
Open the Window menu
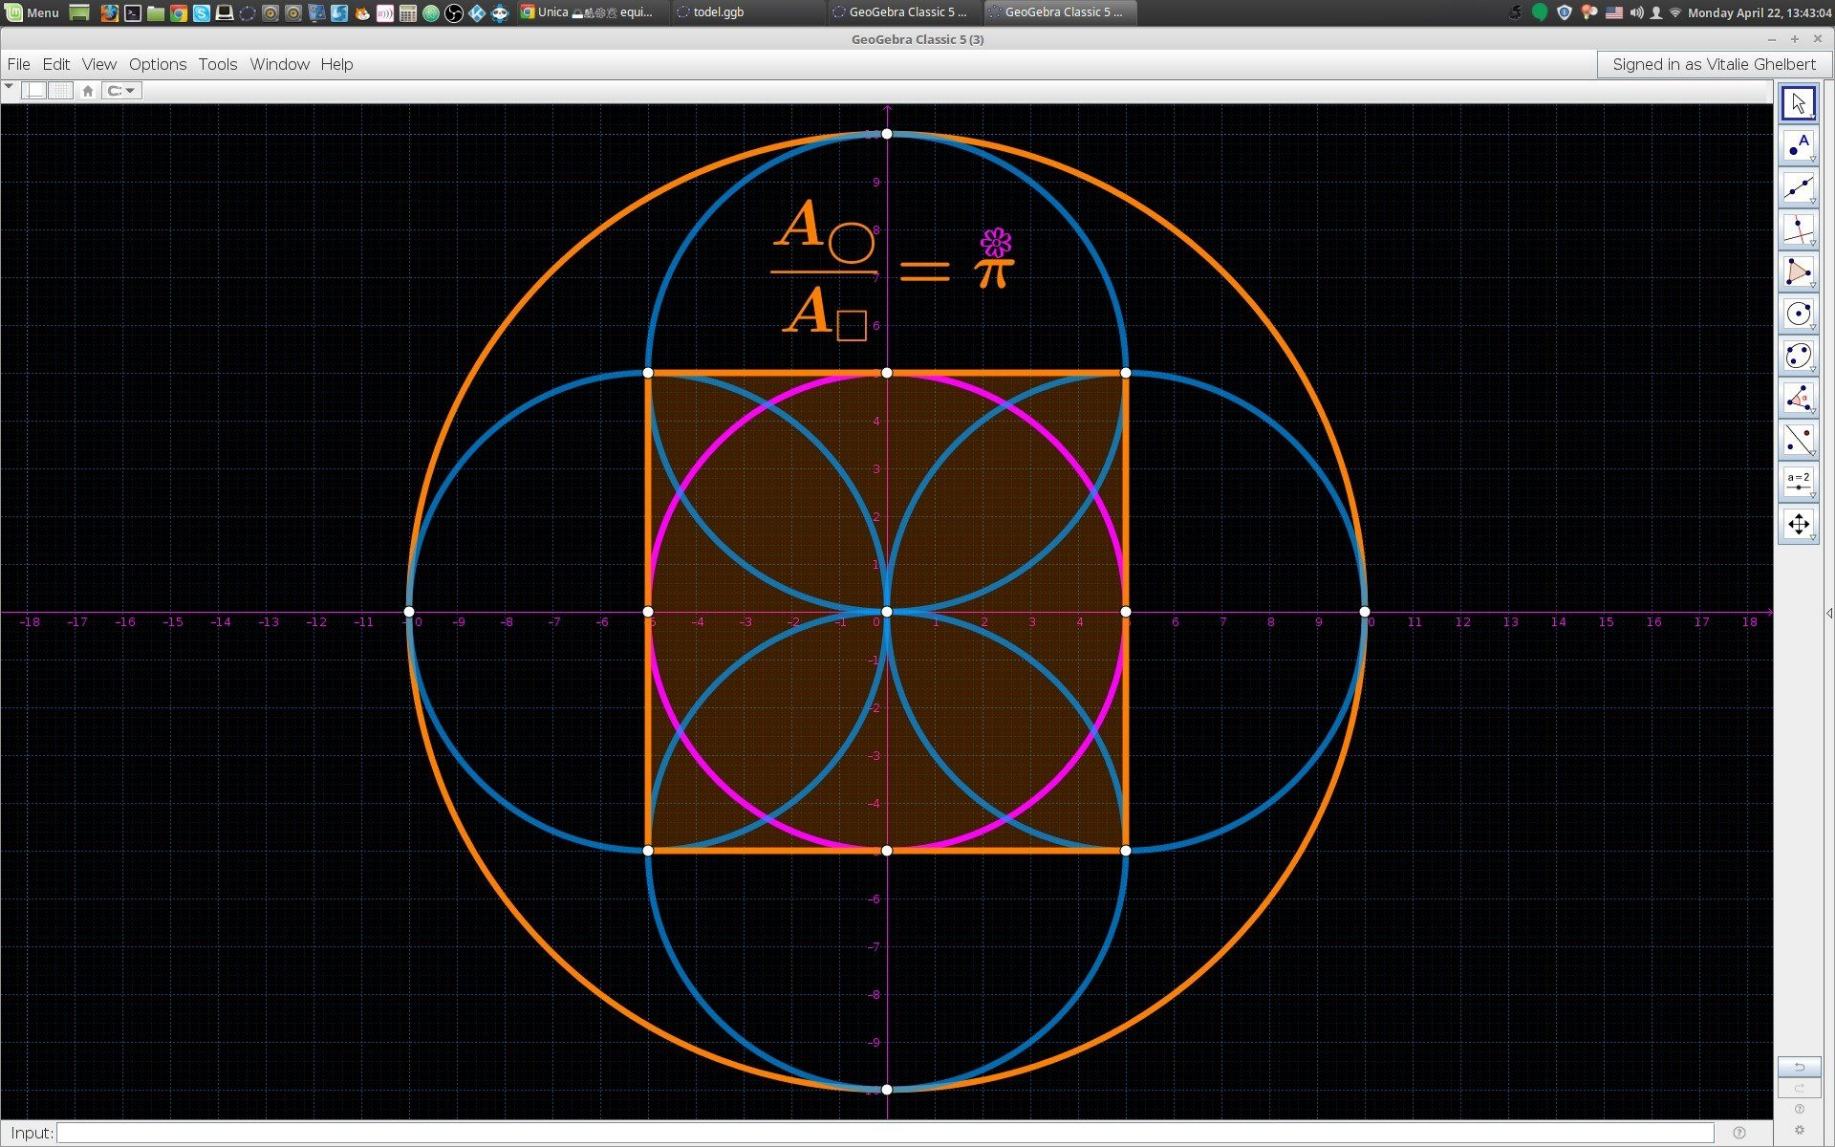[280, 64]
